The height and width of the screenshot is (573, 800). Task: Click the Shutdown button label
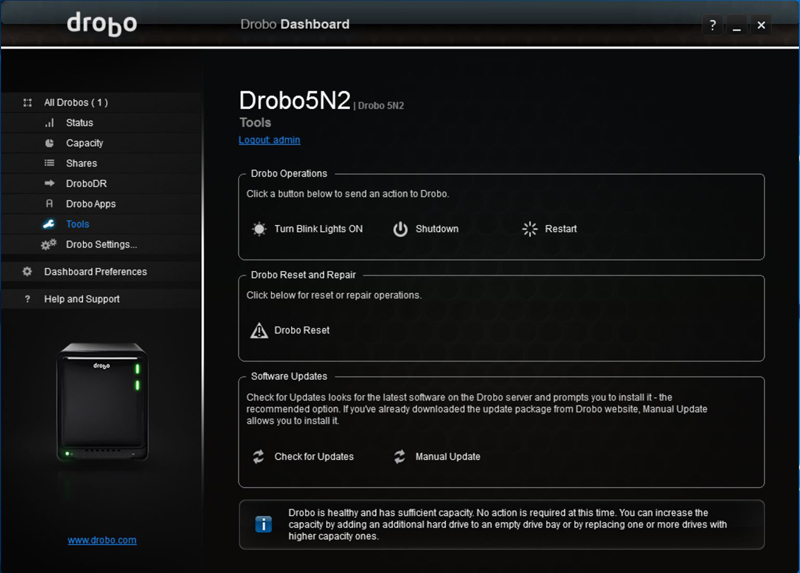(x=437, y=229)
